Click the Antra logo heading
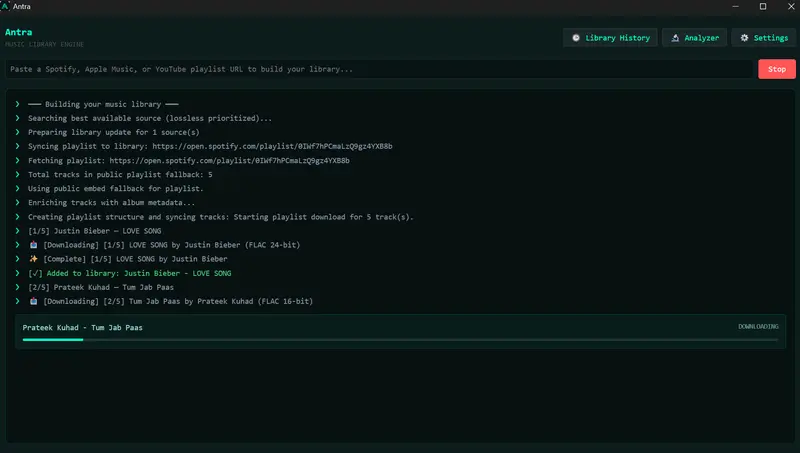This screenshot has height=453, width=800. click(x=18, y=32)
